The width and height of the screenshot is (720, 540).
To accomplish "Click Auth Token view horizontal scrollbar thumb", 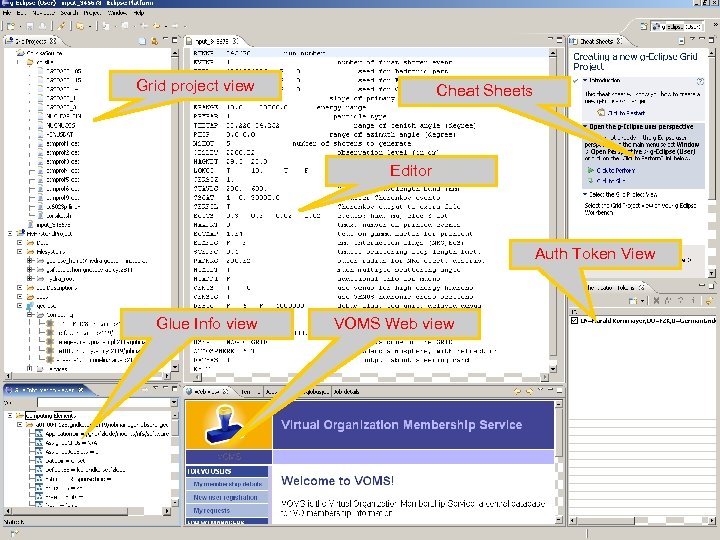I will (606, 521).
